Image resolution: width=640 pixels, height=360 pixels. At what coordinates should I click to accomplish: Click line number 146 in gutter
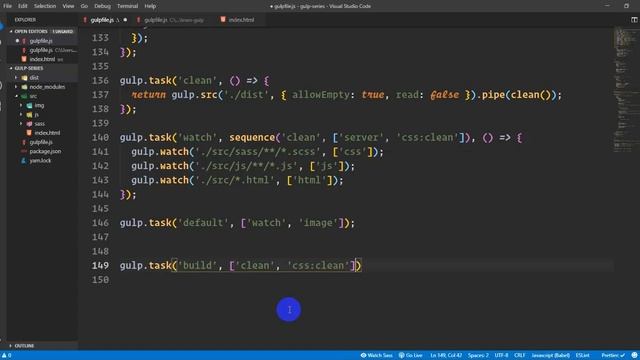point(100,223)
